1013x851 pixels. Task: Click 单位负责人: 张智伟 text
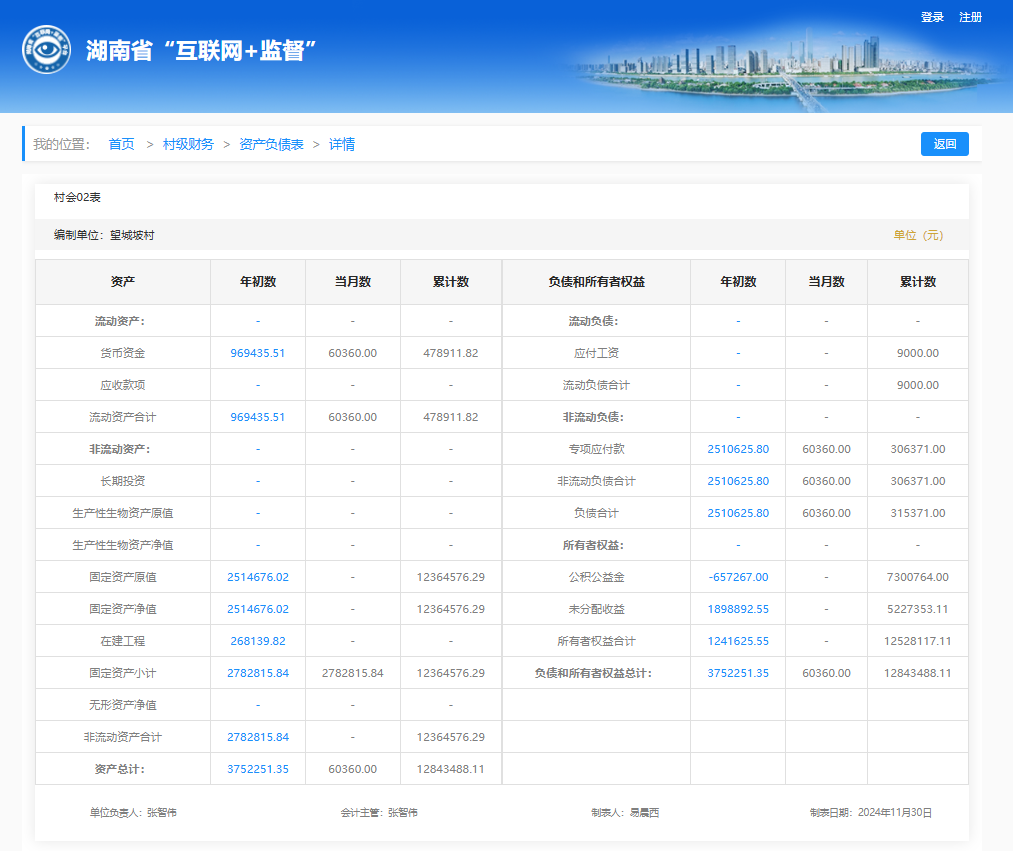[133, 813]
